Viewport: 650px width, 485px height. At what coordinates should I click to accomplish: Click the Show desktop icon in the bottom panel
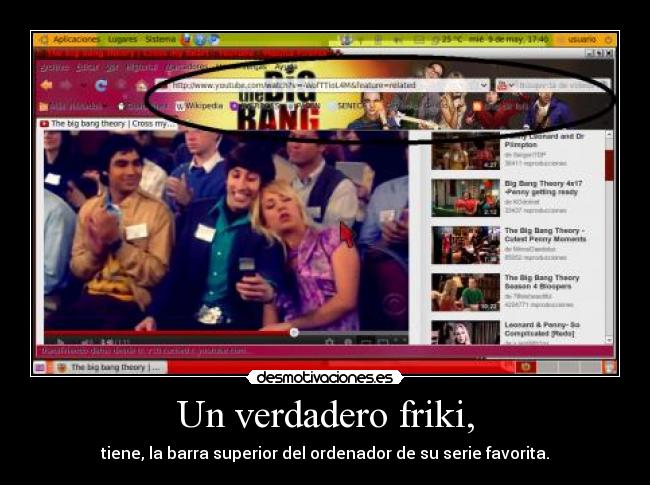coord(39,367)
